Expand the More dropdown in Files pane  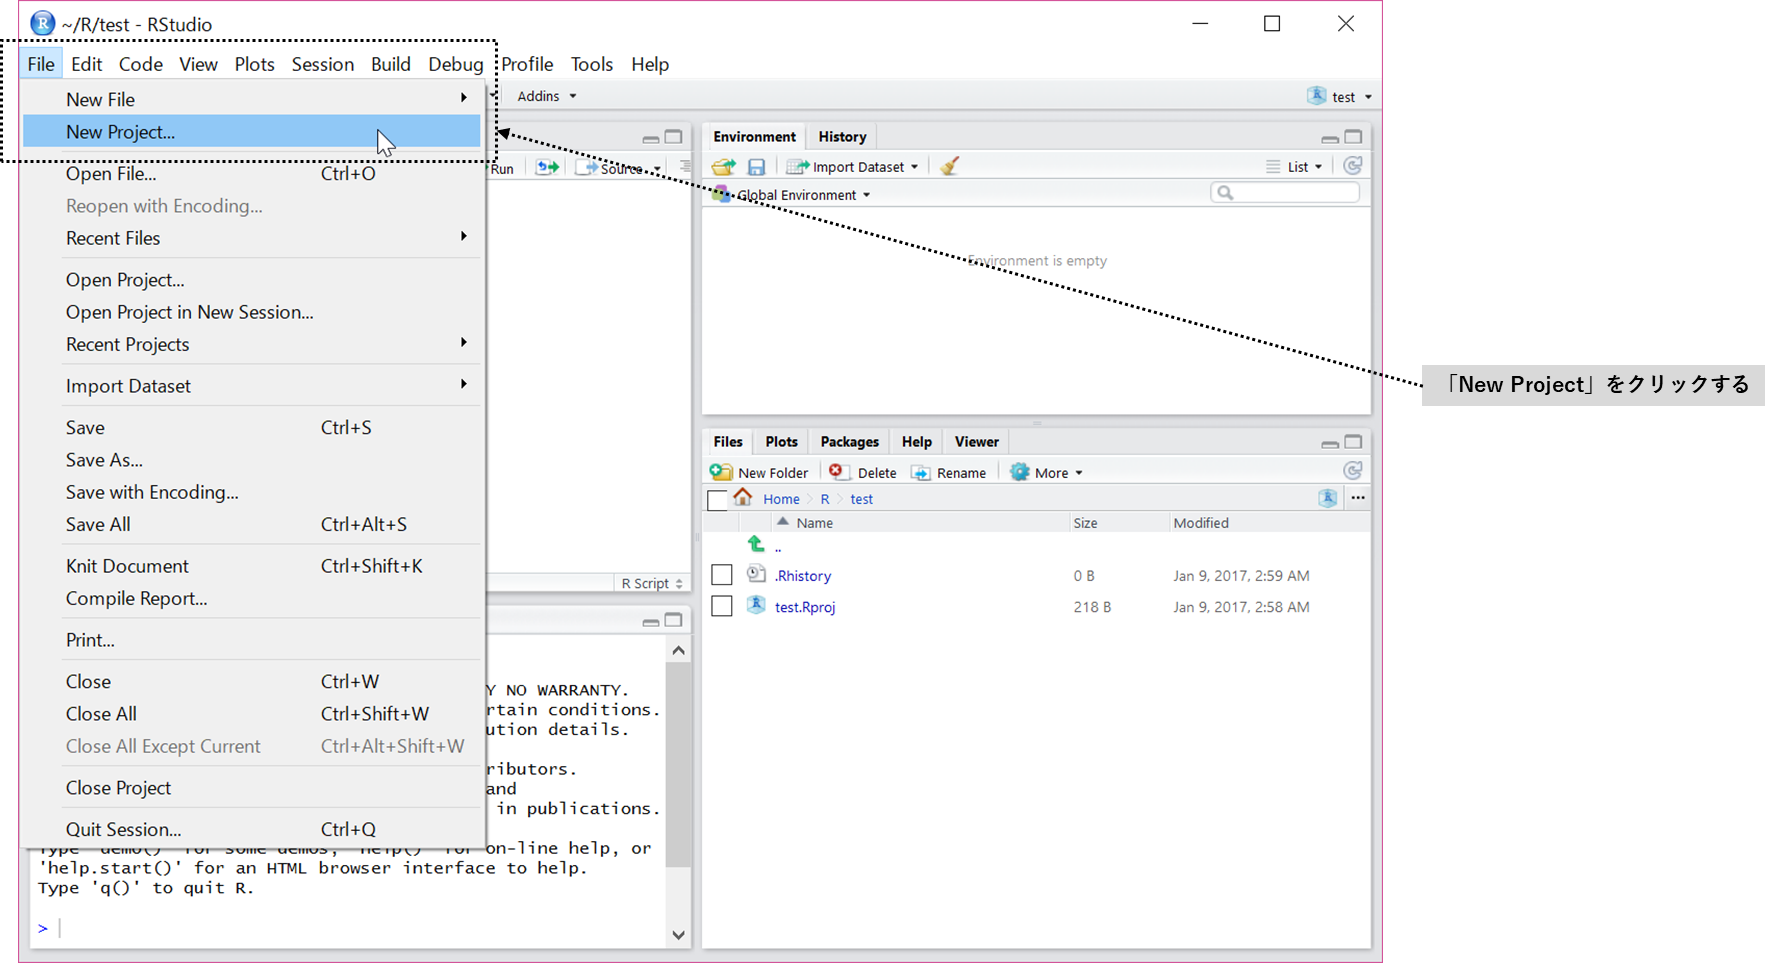click(1047, 473)
